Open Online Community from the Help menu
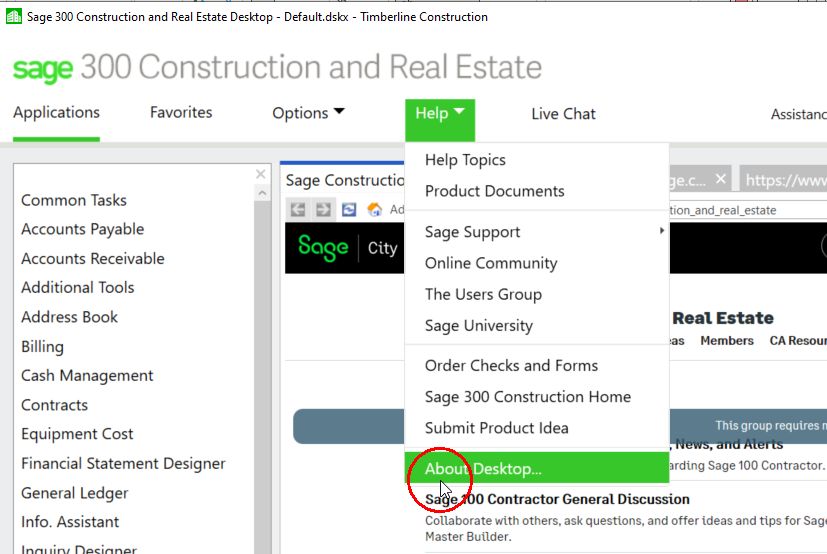 (x=537, y=263)
